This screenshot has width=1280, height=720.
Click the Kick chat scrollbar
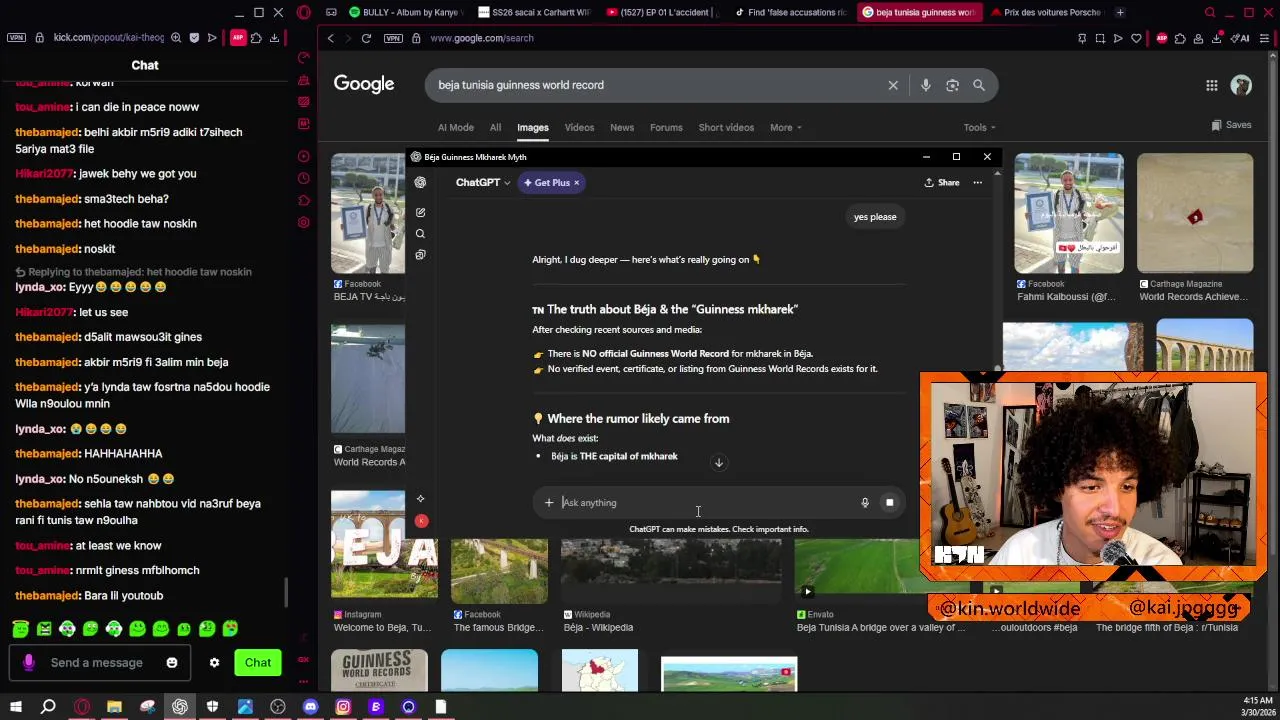[287, 592]
